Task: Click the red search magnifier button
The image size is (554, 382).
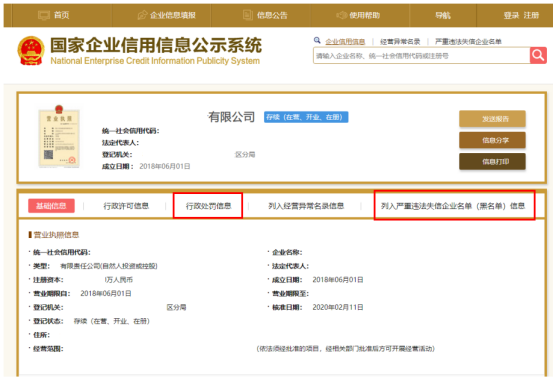Action: click(x=538, y=55)
